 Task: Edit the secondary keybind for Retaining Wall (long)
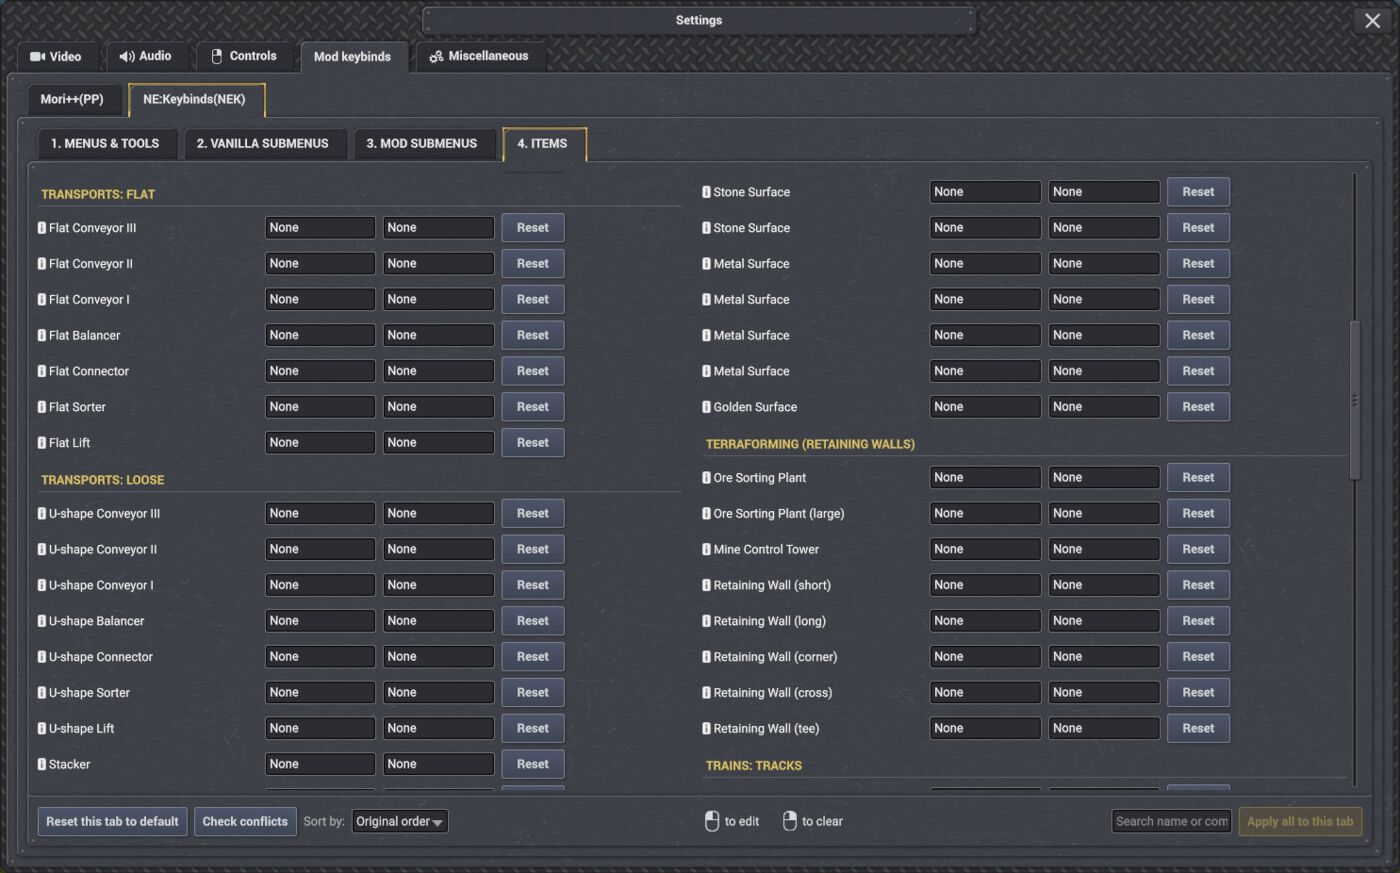pos(1104,622)
